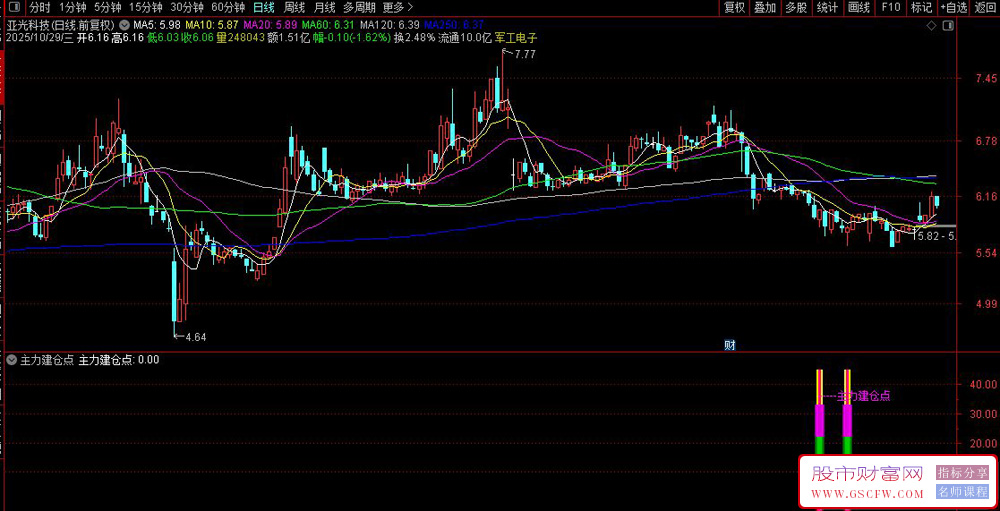Click the 指标分享 banner button

click(962, 472)
